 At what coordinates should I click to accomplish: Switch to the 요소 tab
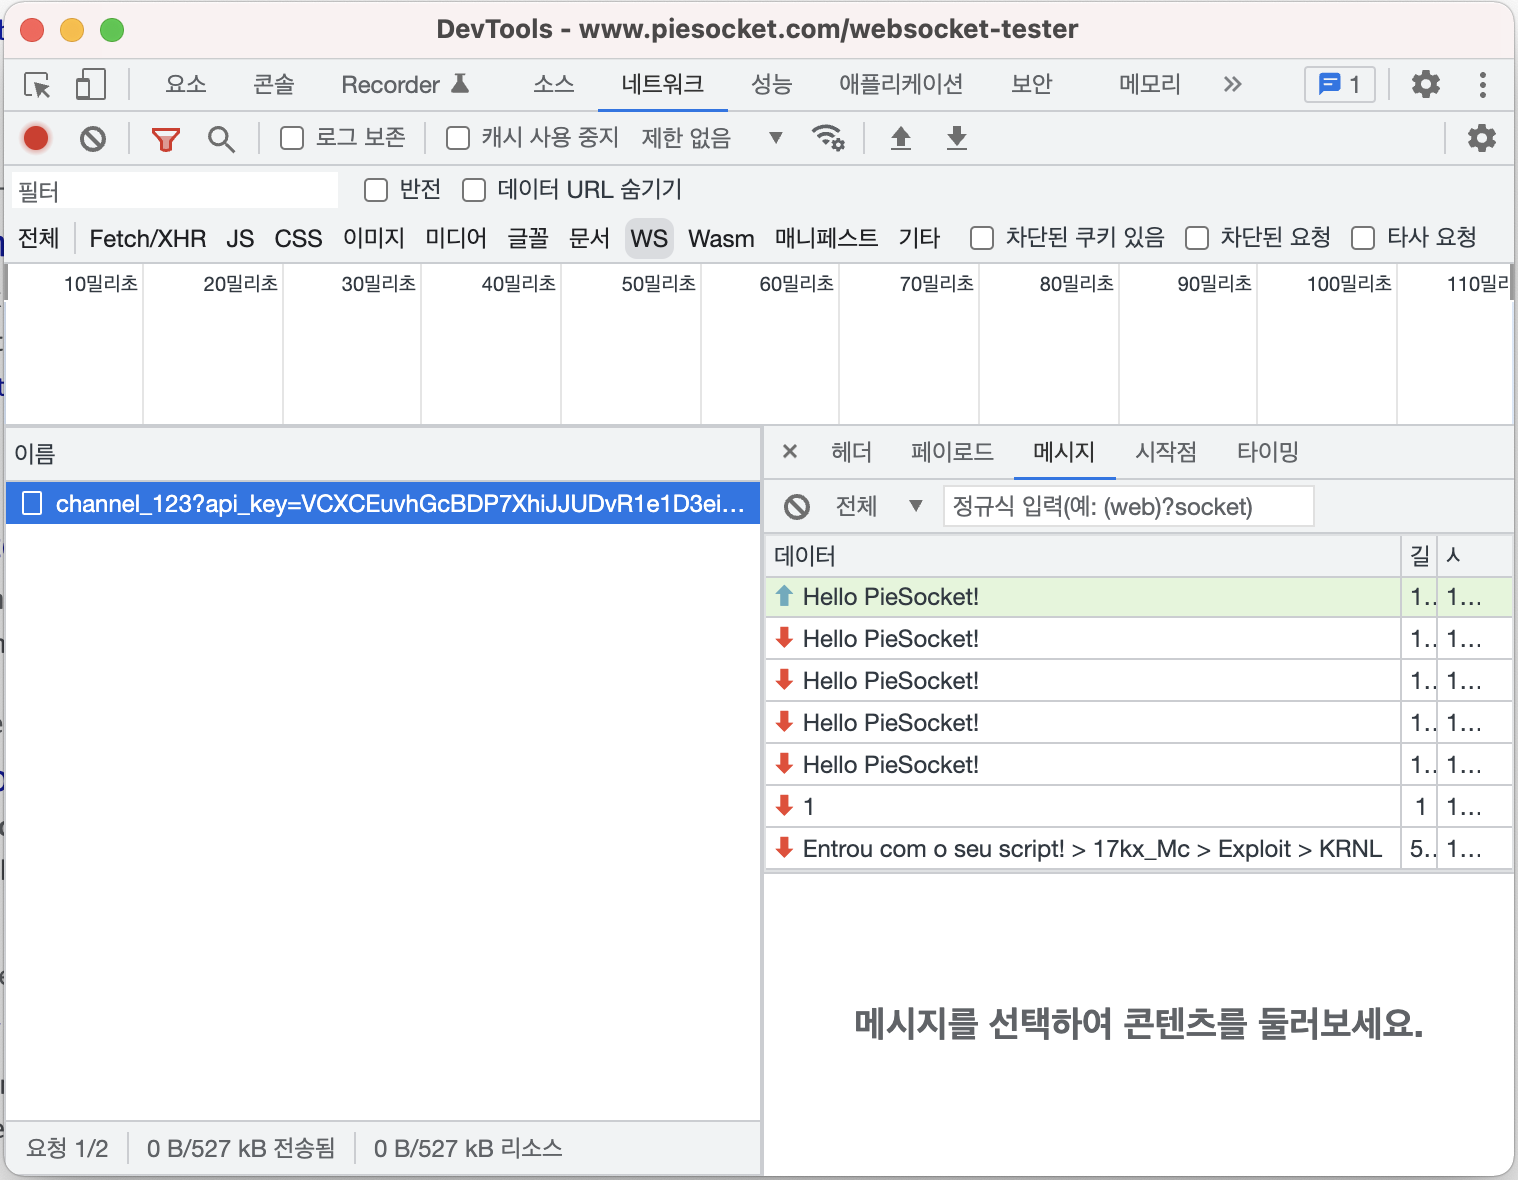(186, 84)
